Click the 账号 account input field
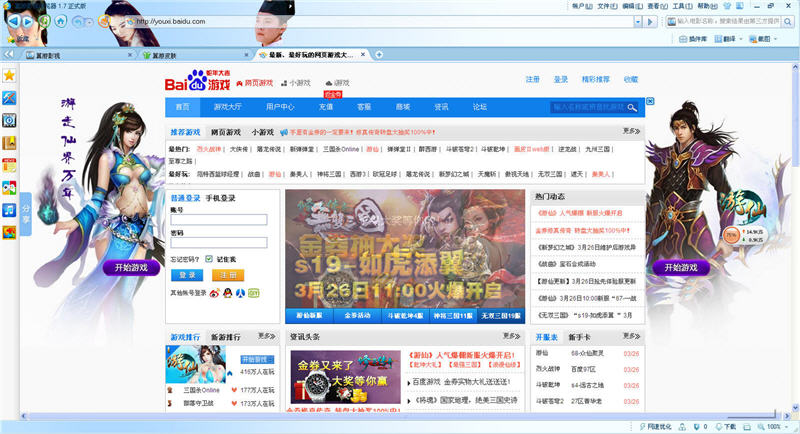This screenshot has width=800, height=434. coord(219,220)
